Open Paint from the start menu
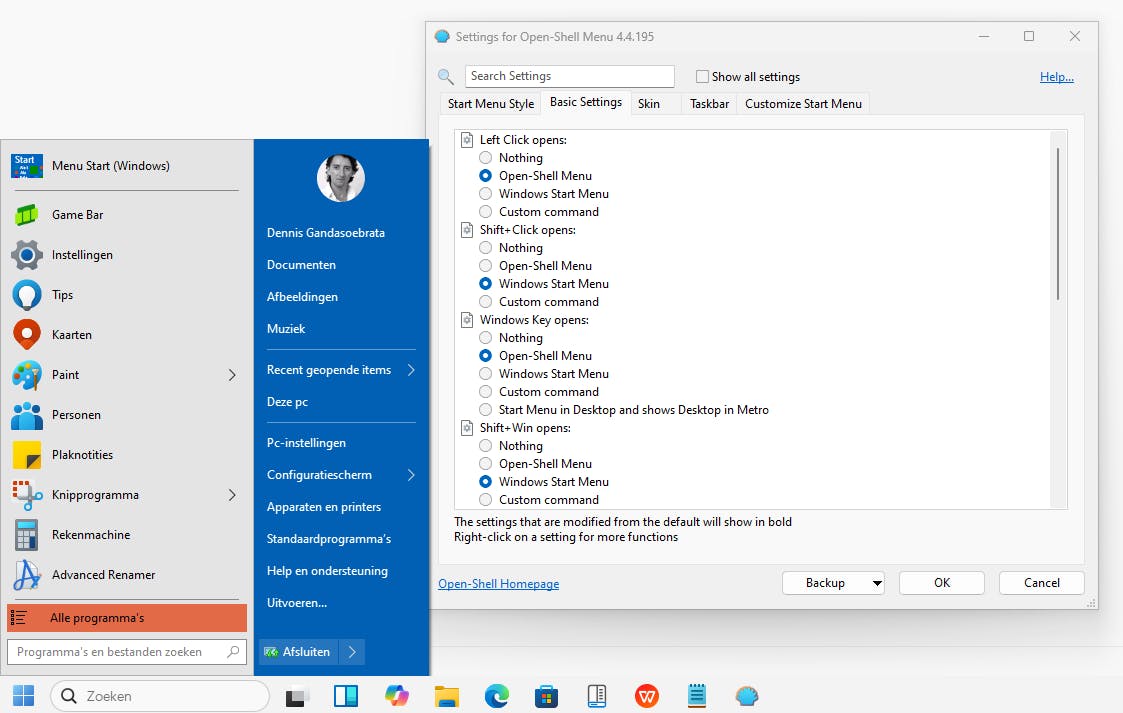Viewport: 1123px width, 713px height. click(x=26, y=374)
